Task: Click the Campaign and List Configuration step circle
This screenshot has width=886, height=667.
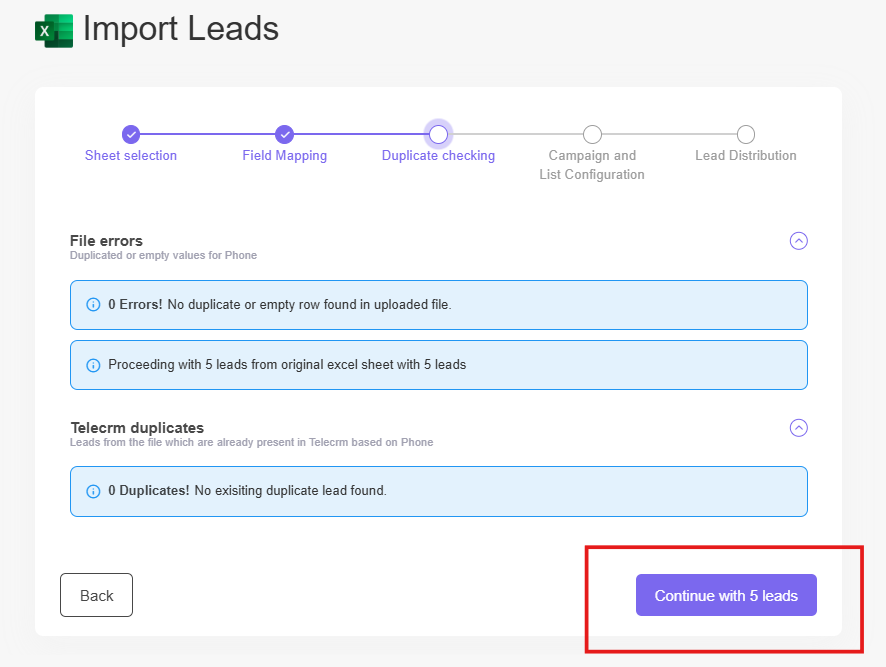Action: coord(592,134)
